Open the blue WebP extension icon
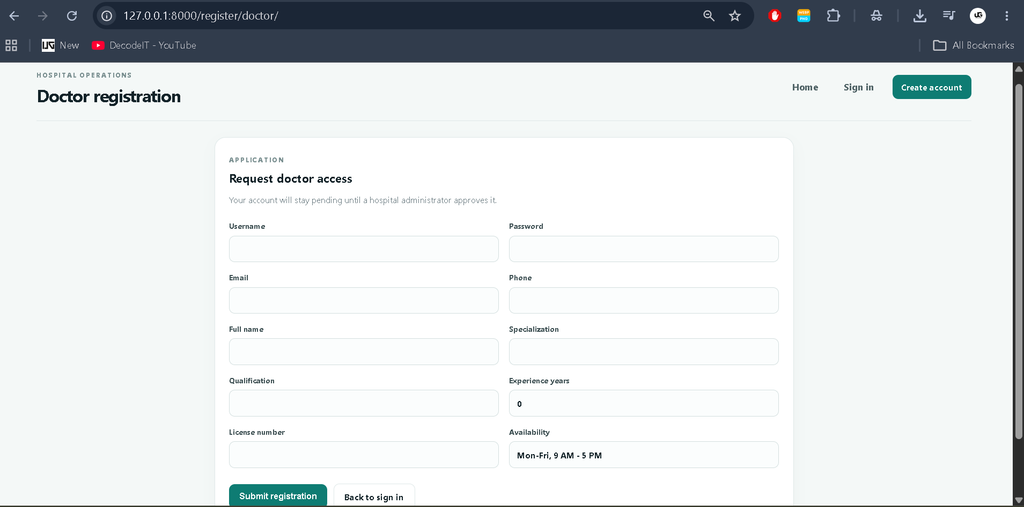This screenshot has height=507, width=1024. pos(804,16)
